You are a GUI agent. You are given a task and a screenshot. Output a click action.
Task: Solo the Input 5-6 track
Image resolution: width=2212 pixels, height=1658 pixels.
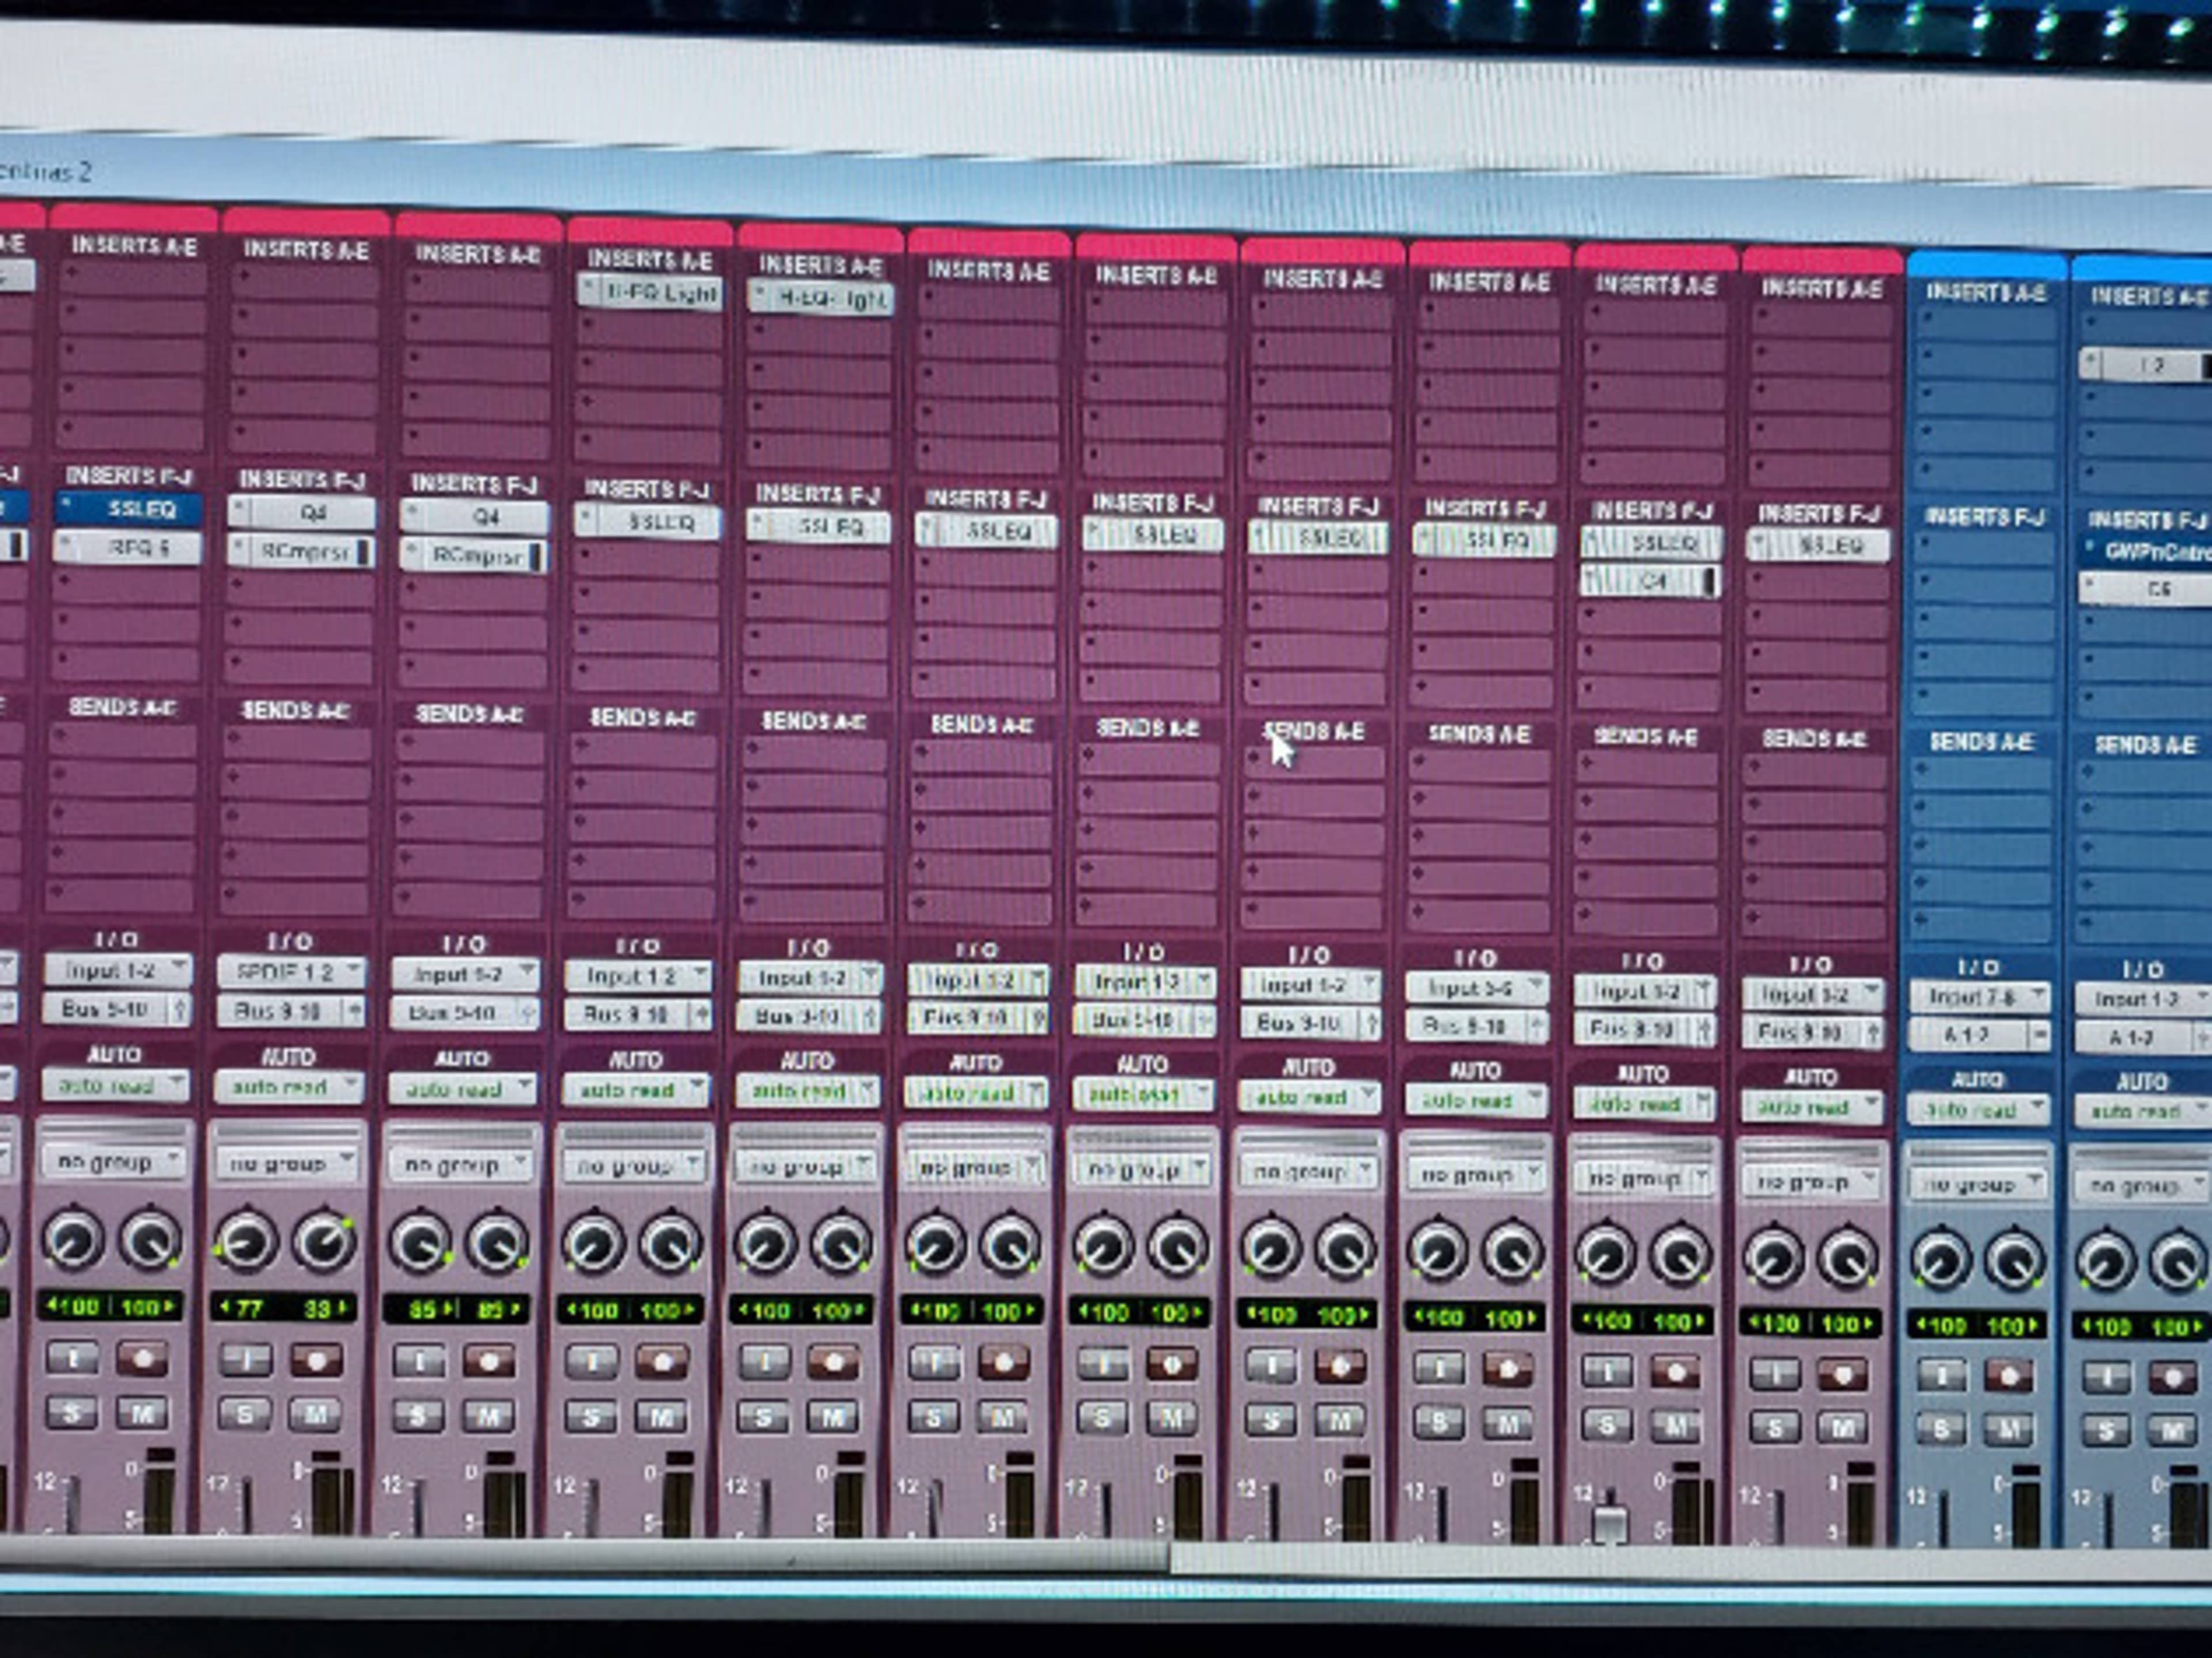click(1438, 1423)
